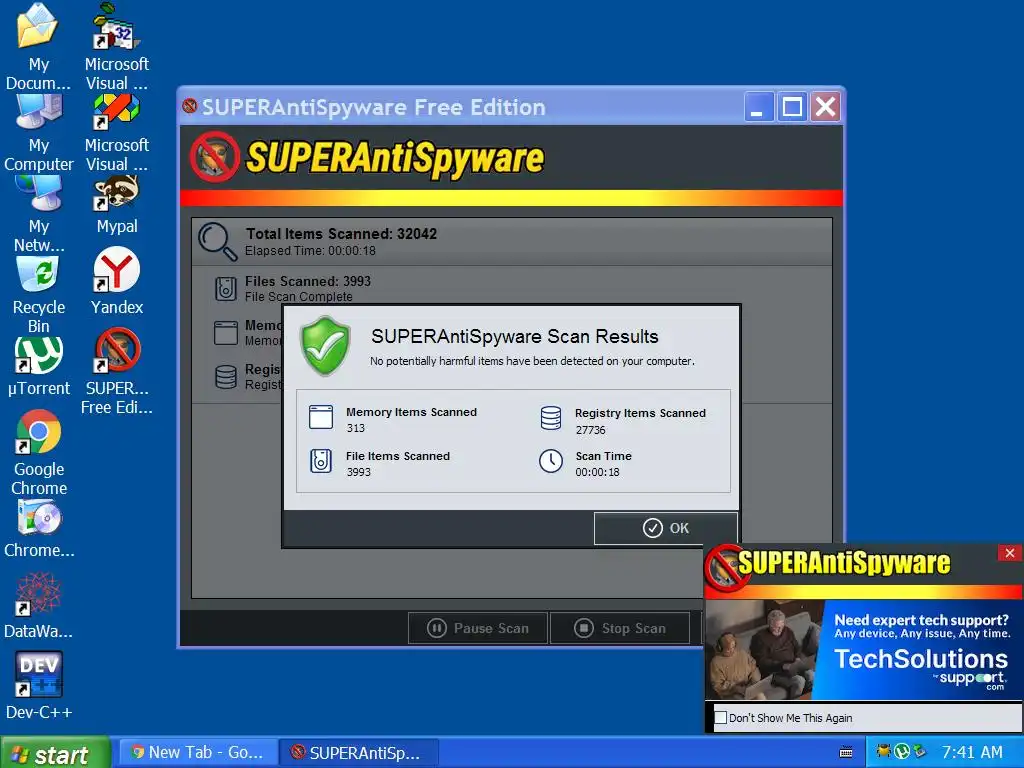Click the keyboard icon on the taskbar
1024x768 pixels.
pyautogui.click(x=846, y=752)
